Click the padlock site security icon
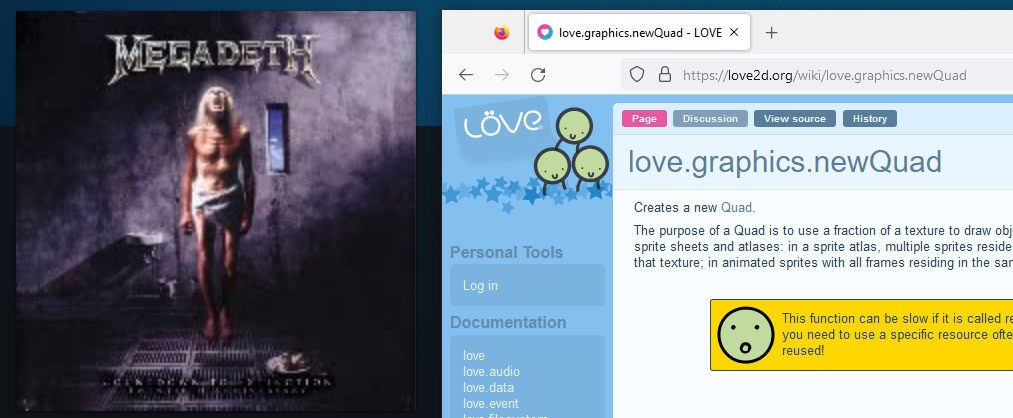1013x418 pixels. (665, 75)
